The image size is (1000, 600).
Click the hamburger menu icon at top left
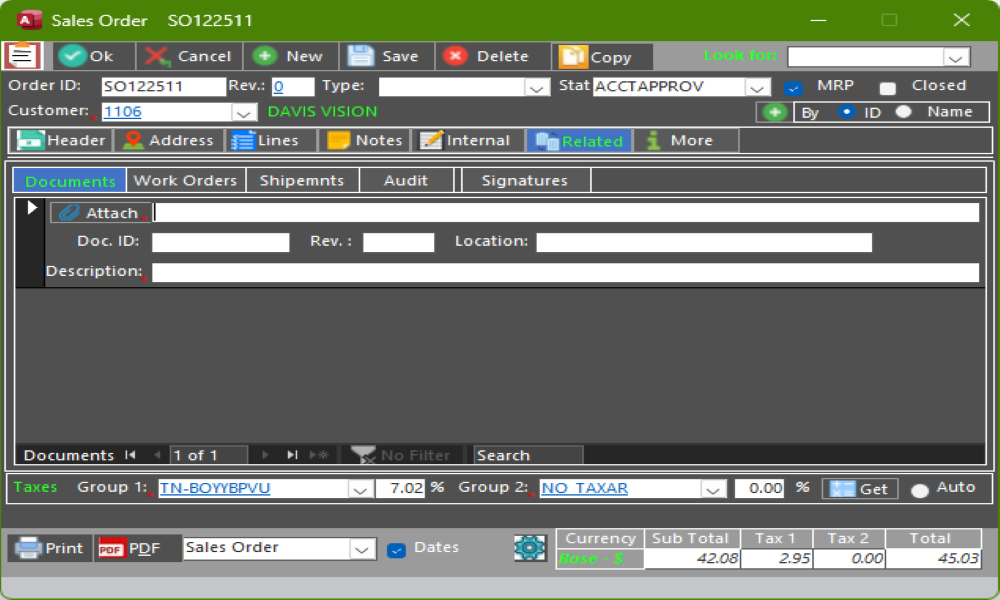(22, 56)
